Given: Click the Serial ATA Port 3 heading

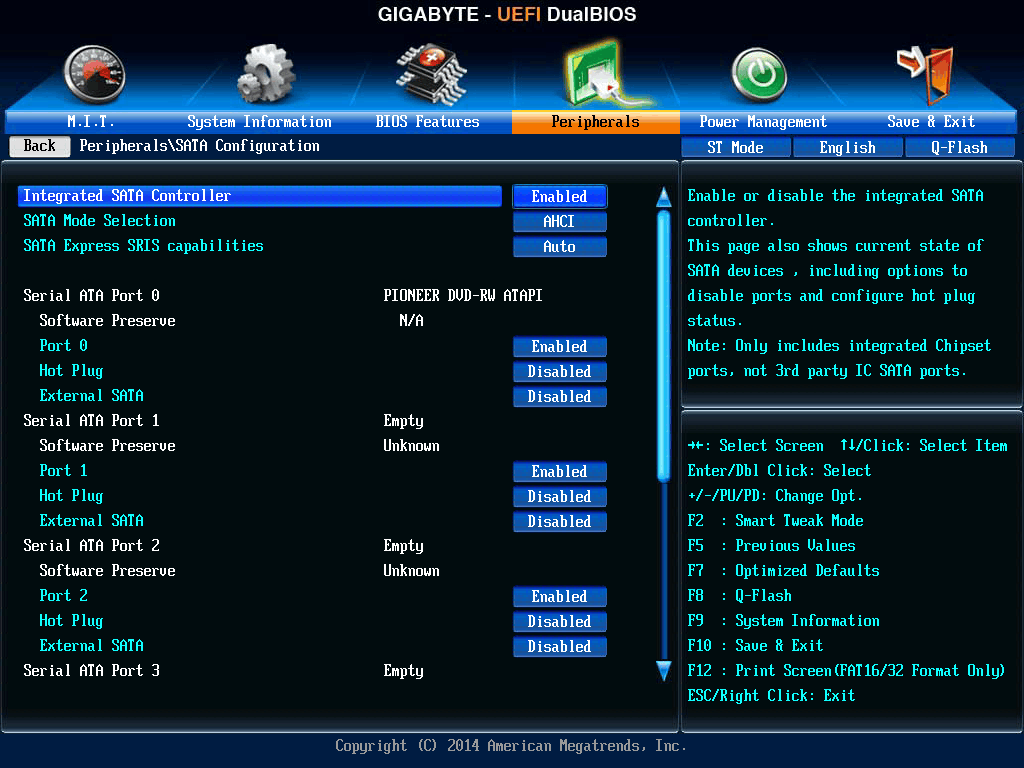Looking at the screenshot, I should pyautogui.click(x=91, y=671).
